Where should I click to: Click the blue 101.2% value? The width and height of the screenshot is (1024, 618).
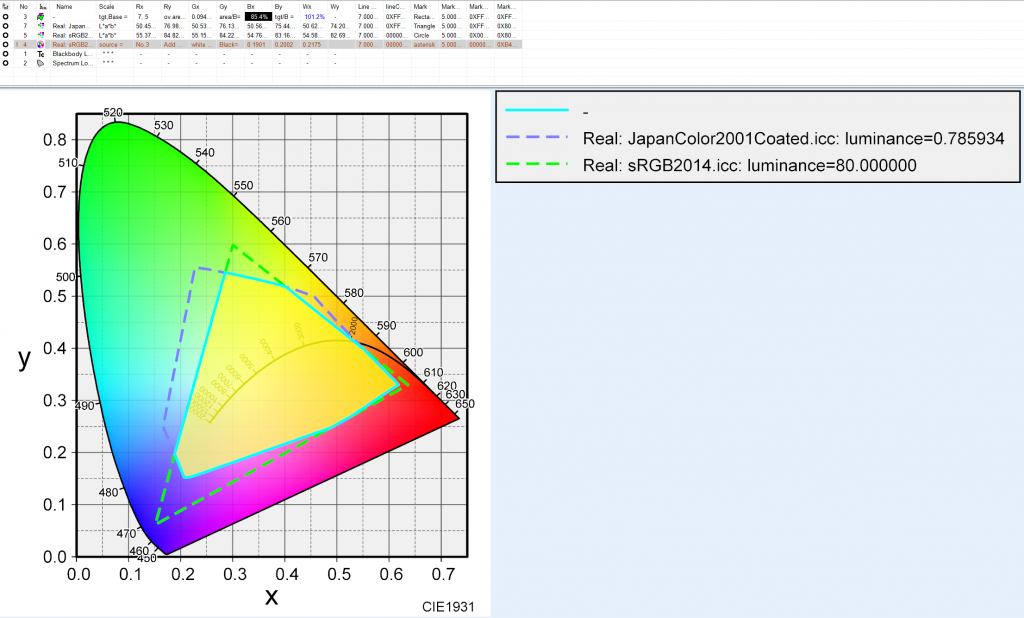coord(314,16)
